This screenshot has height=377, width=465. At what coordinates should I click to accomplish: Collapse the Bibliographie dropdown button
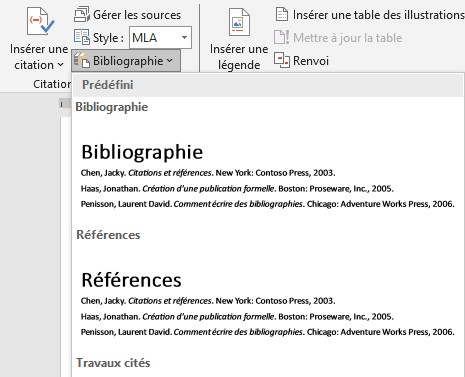126,61
